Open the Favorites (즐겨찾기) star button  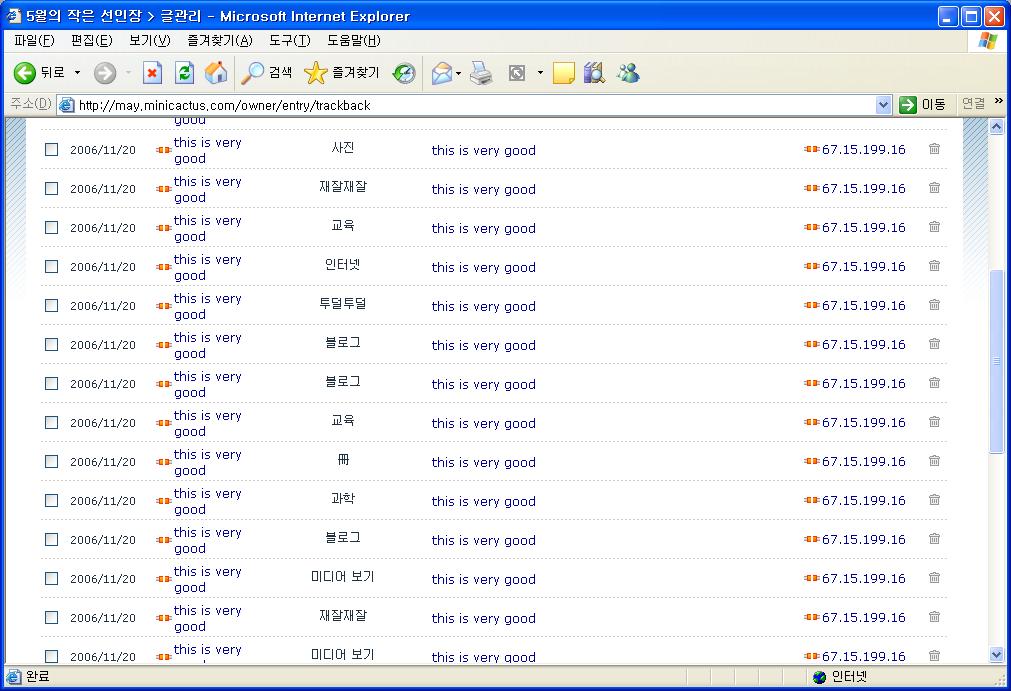pyautogui.click(x=341, y=73)
